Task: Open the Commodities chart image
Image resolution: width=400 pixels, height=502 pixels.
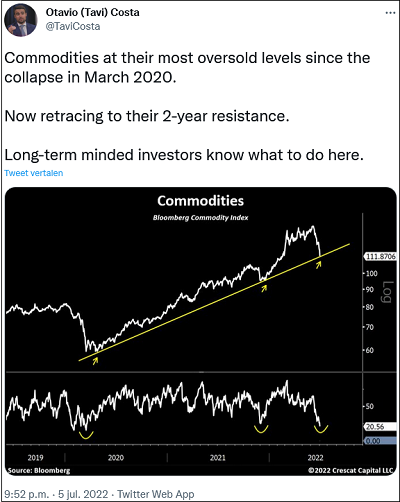Action: pyautogui.click(x=201, y=331)
